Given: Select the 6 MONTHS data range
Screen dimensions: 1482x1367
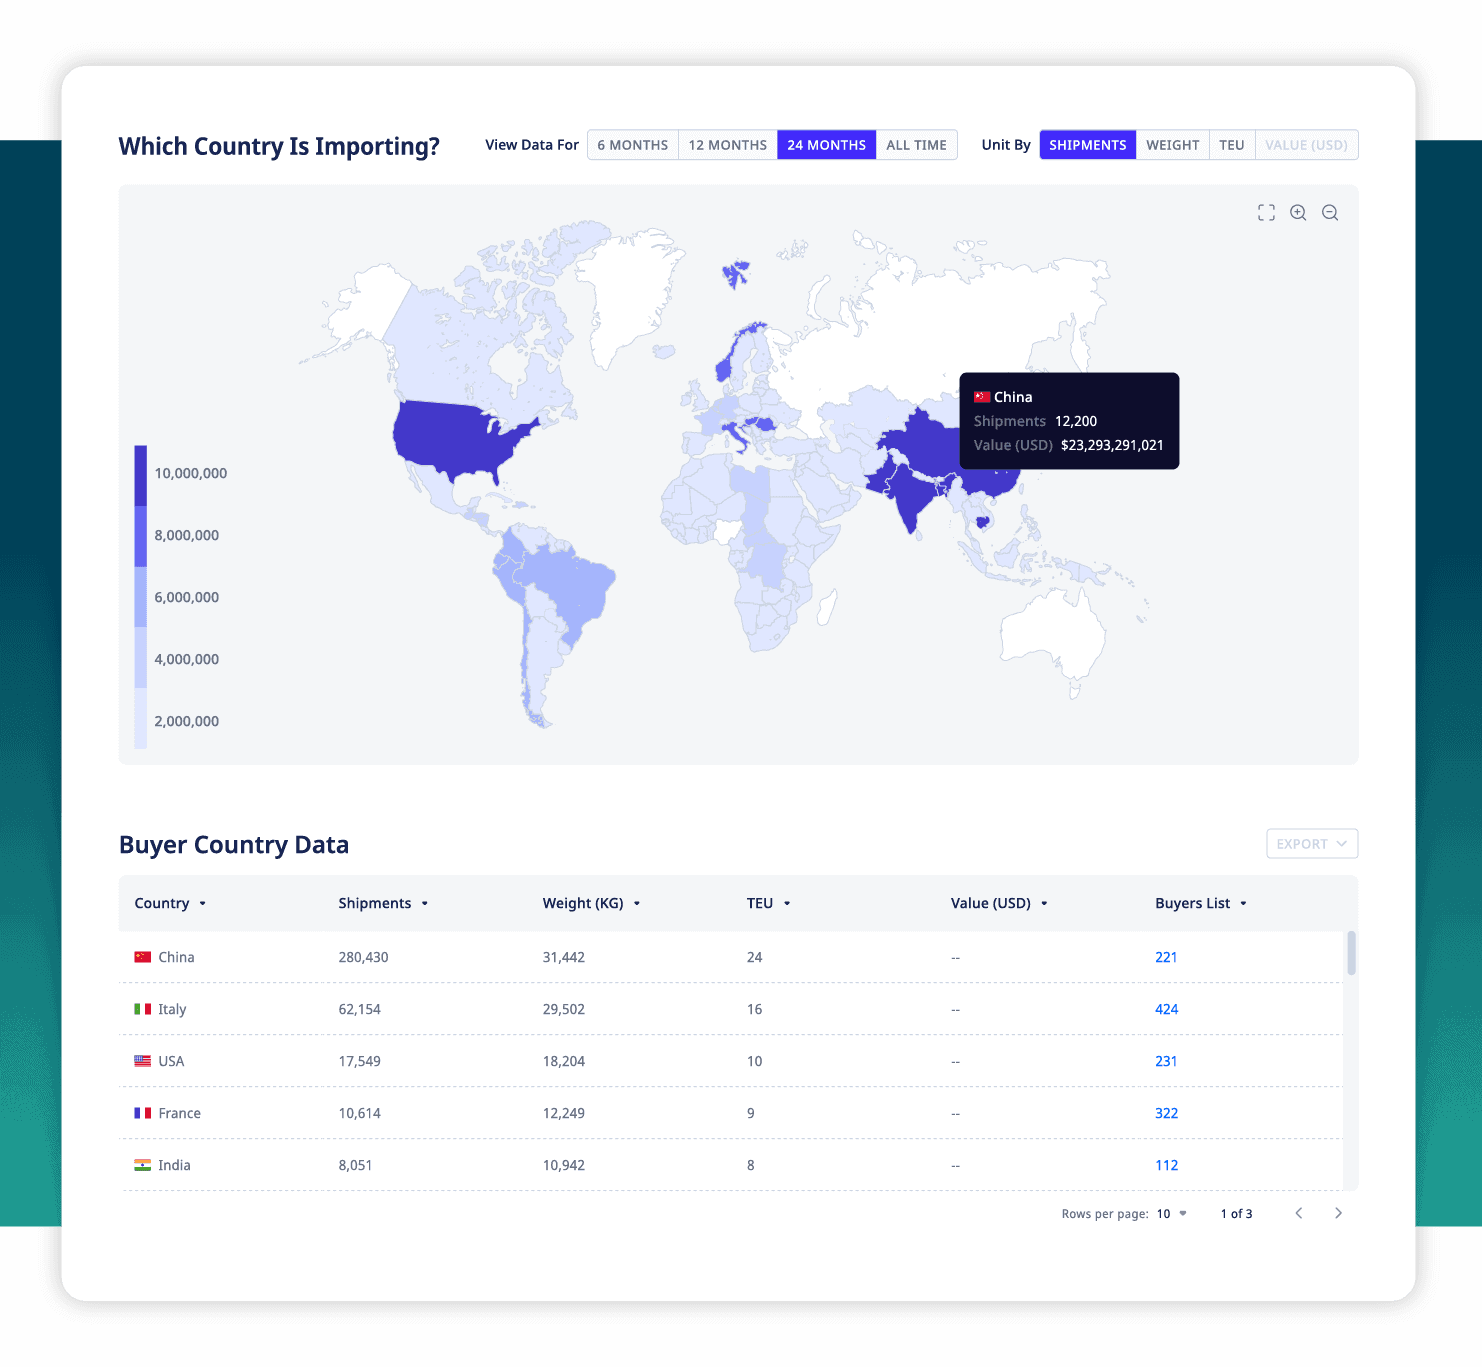Looking at the screenshot, I should click(x=633, y=145).
